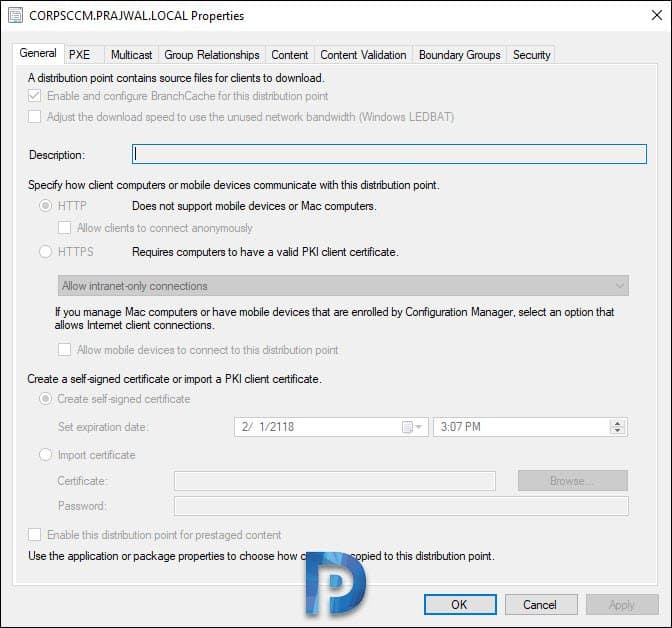This screenshot has height=628, width=672.
Task: Open the expiration date 2/1/2118 dropdown
Action: (331, 427)
